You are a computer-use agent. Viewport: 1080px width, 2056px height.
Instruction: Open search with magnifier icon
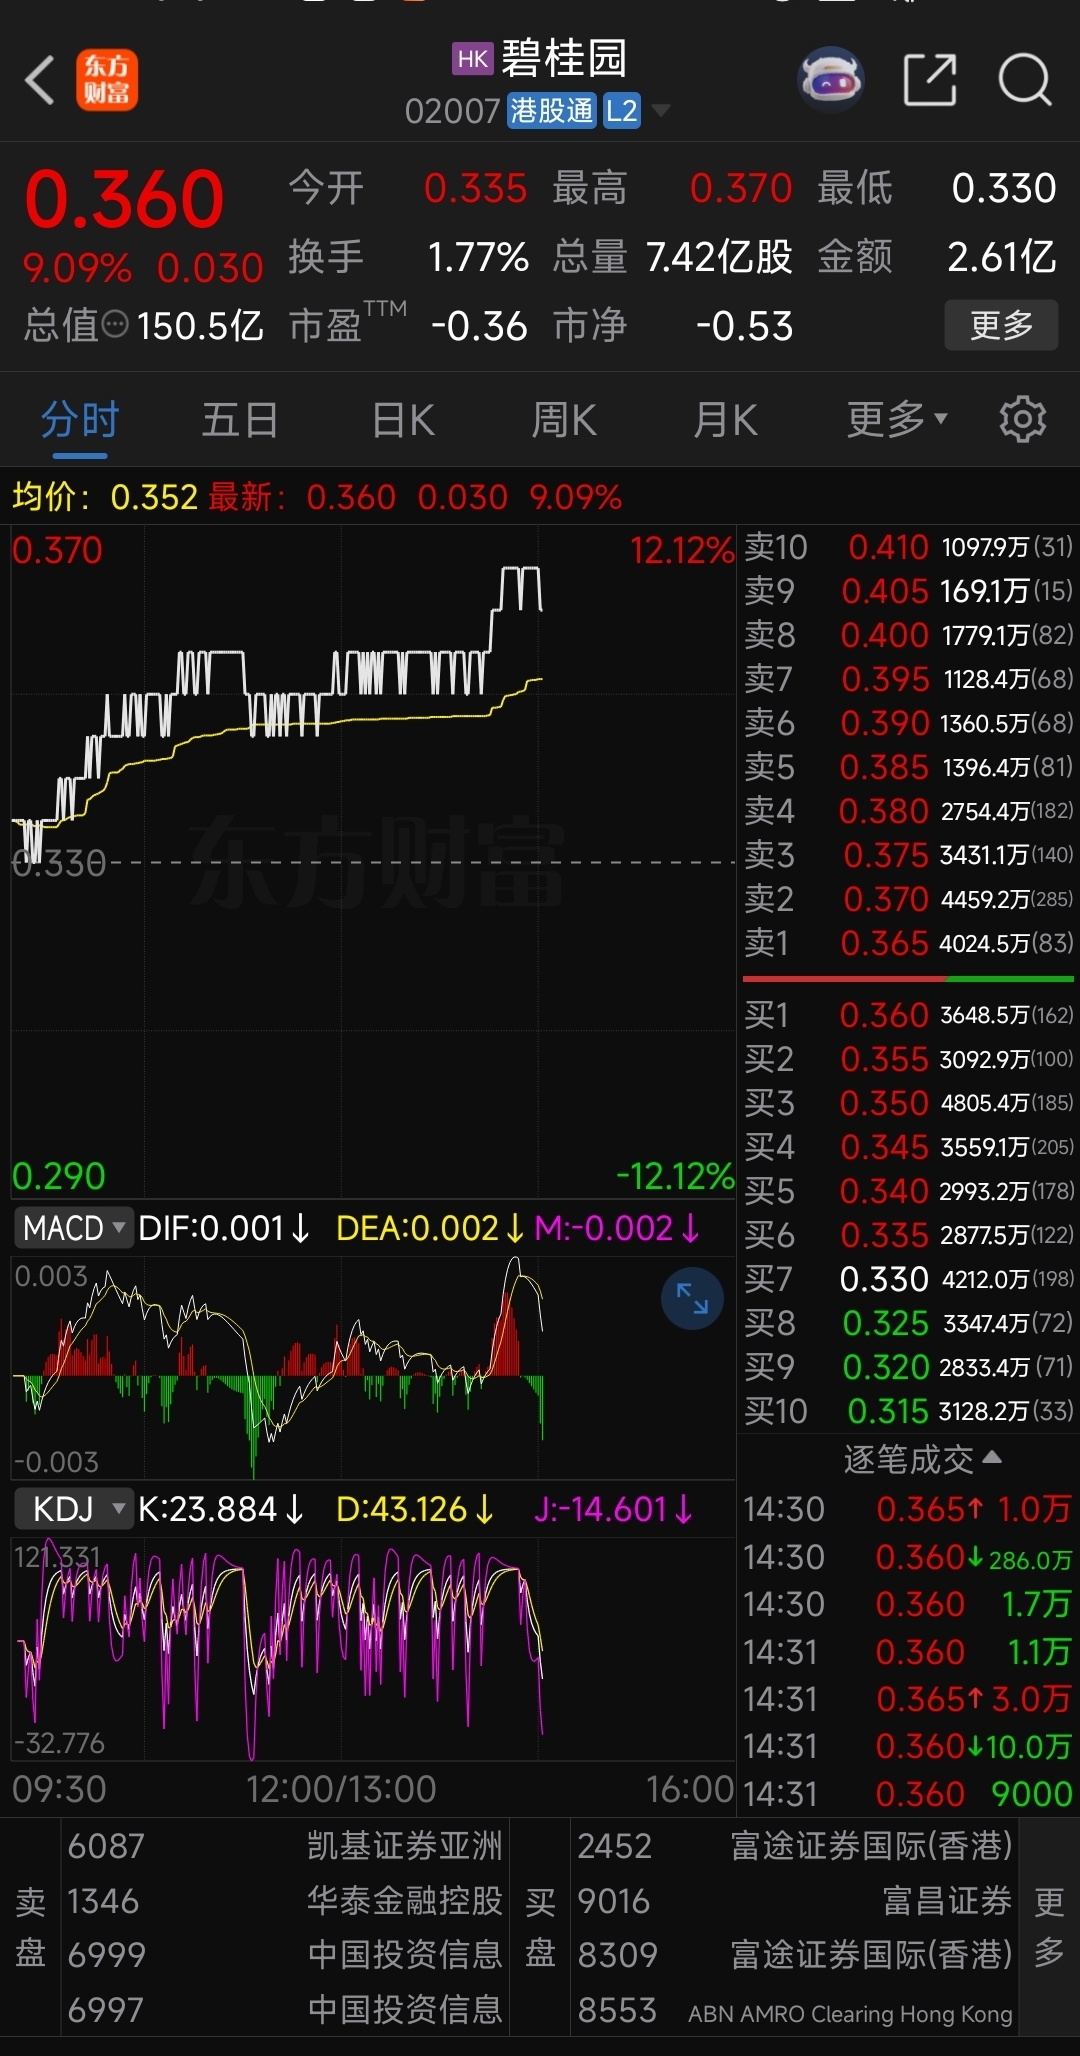tap(1025, 80)
